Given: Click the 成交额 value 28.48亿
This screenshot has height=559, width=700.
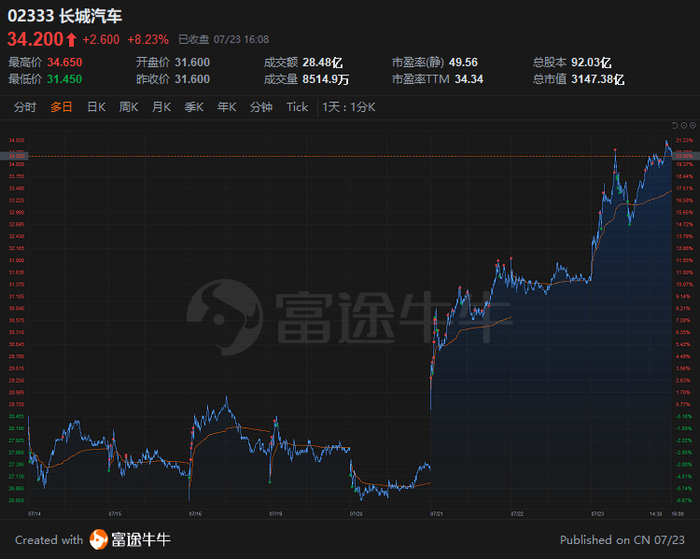Looking at the screenshot, I should (x=322, y=63).
